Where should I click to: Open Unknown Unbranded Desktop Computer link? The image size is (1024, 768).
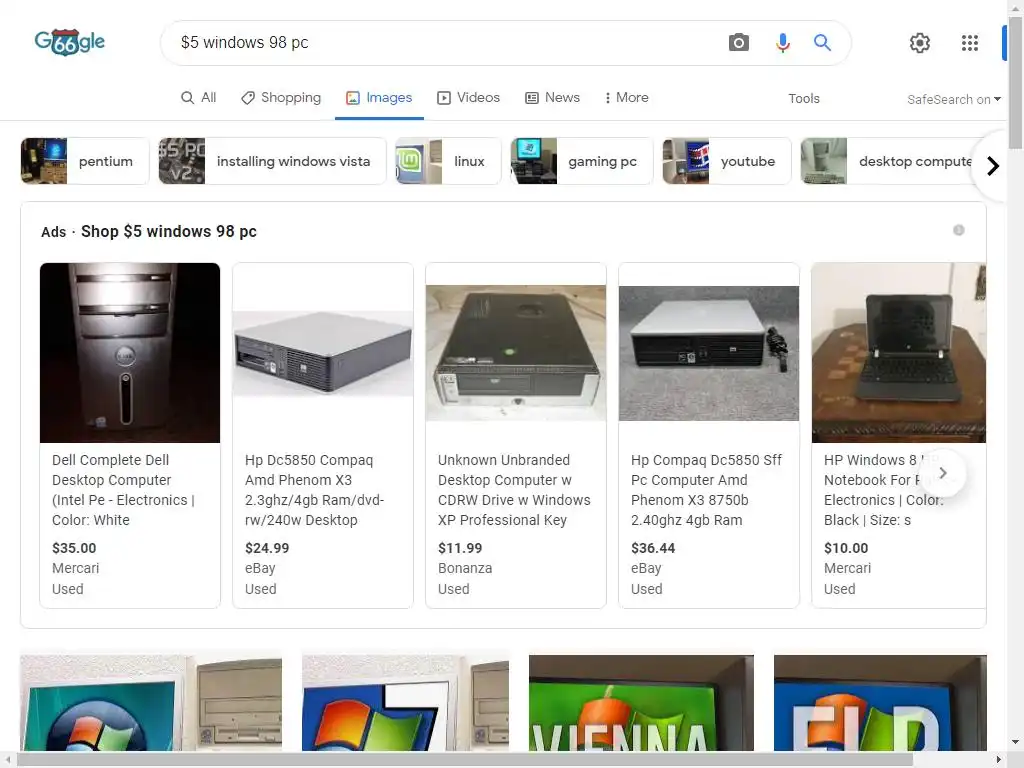point(514,490)
